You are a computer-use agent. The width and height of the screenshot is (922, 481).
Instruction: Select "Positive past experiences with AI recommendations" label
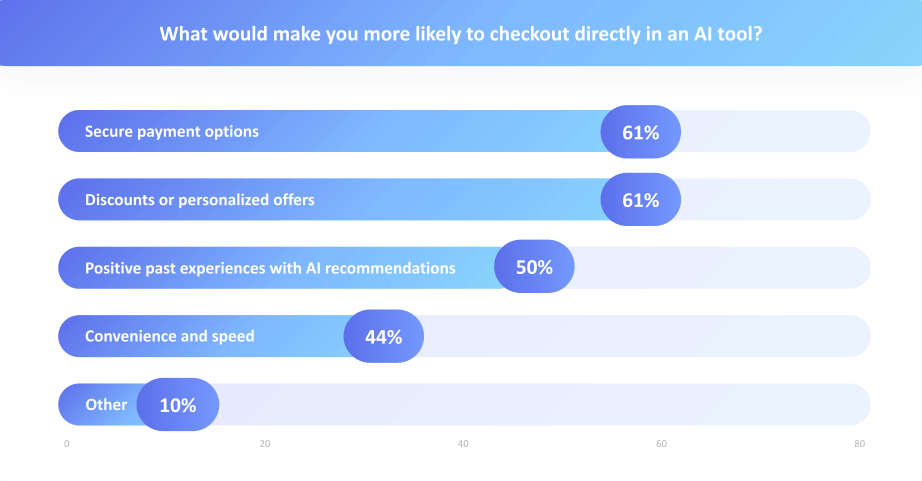[270, 268]
